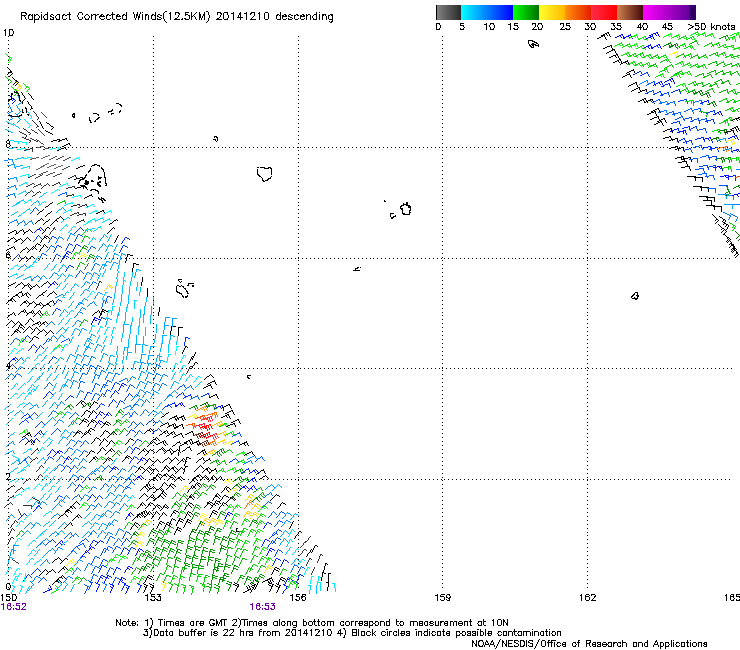Click the '162' longitude axis label
This screenshot has width=740, height=650.
588,598
